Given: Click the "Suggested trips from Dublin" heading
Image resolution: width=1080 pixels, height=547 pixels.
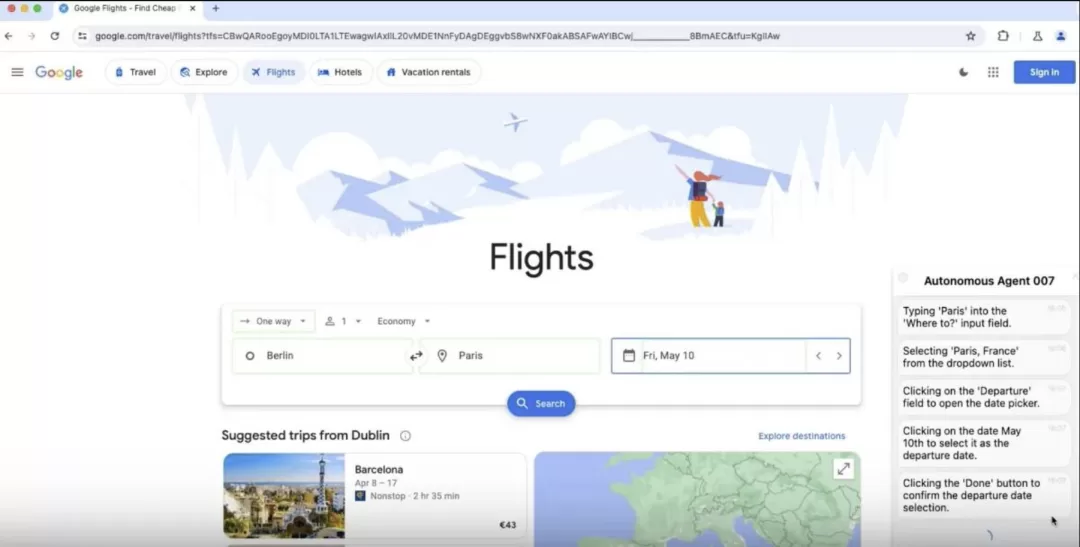Looking at the screenshot, I should pos(305,435).
